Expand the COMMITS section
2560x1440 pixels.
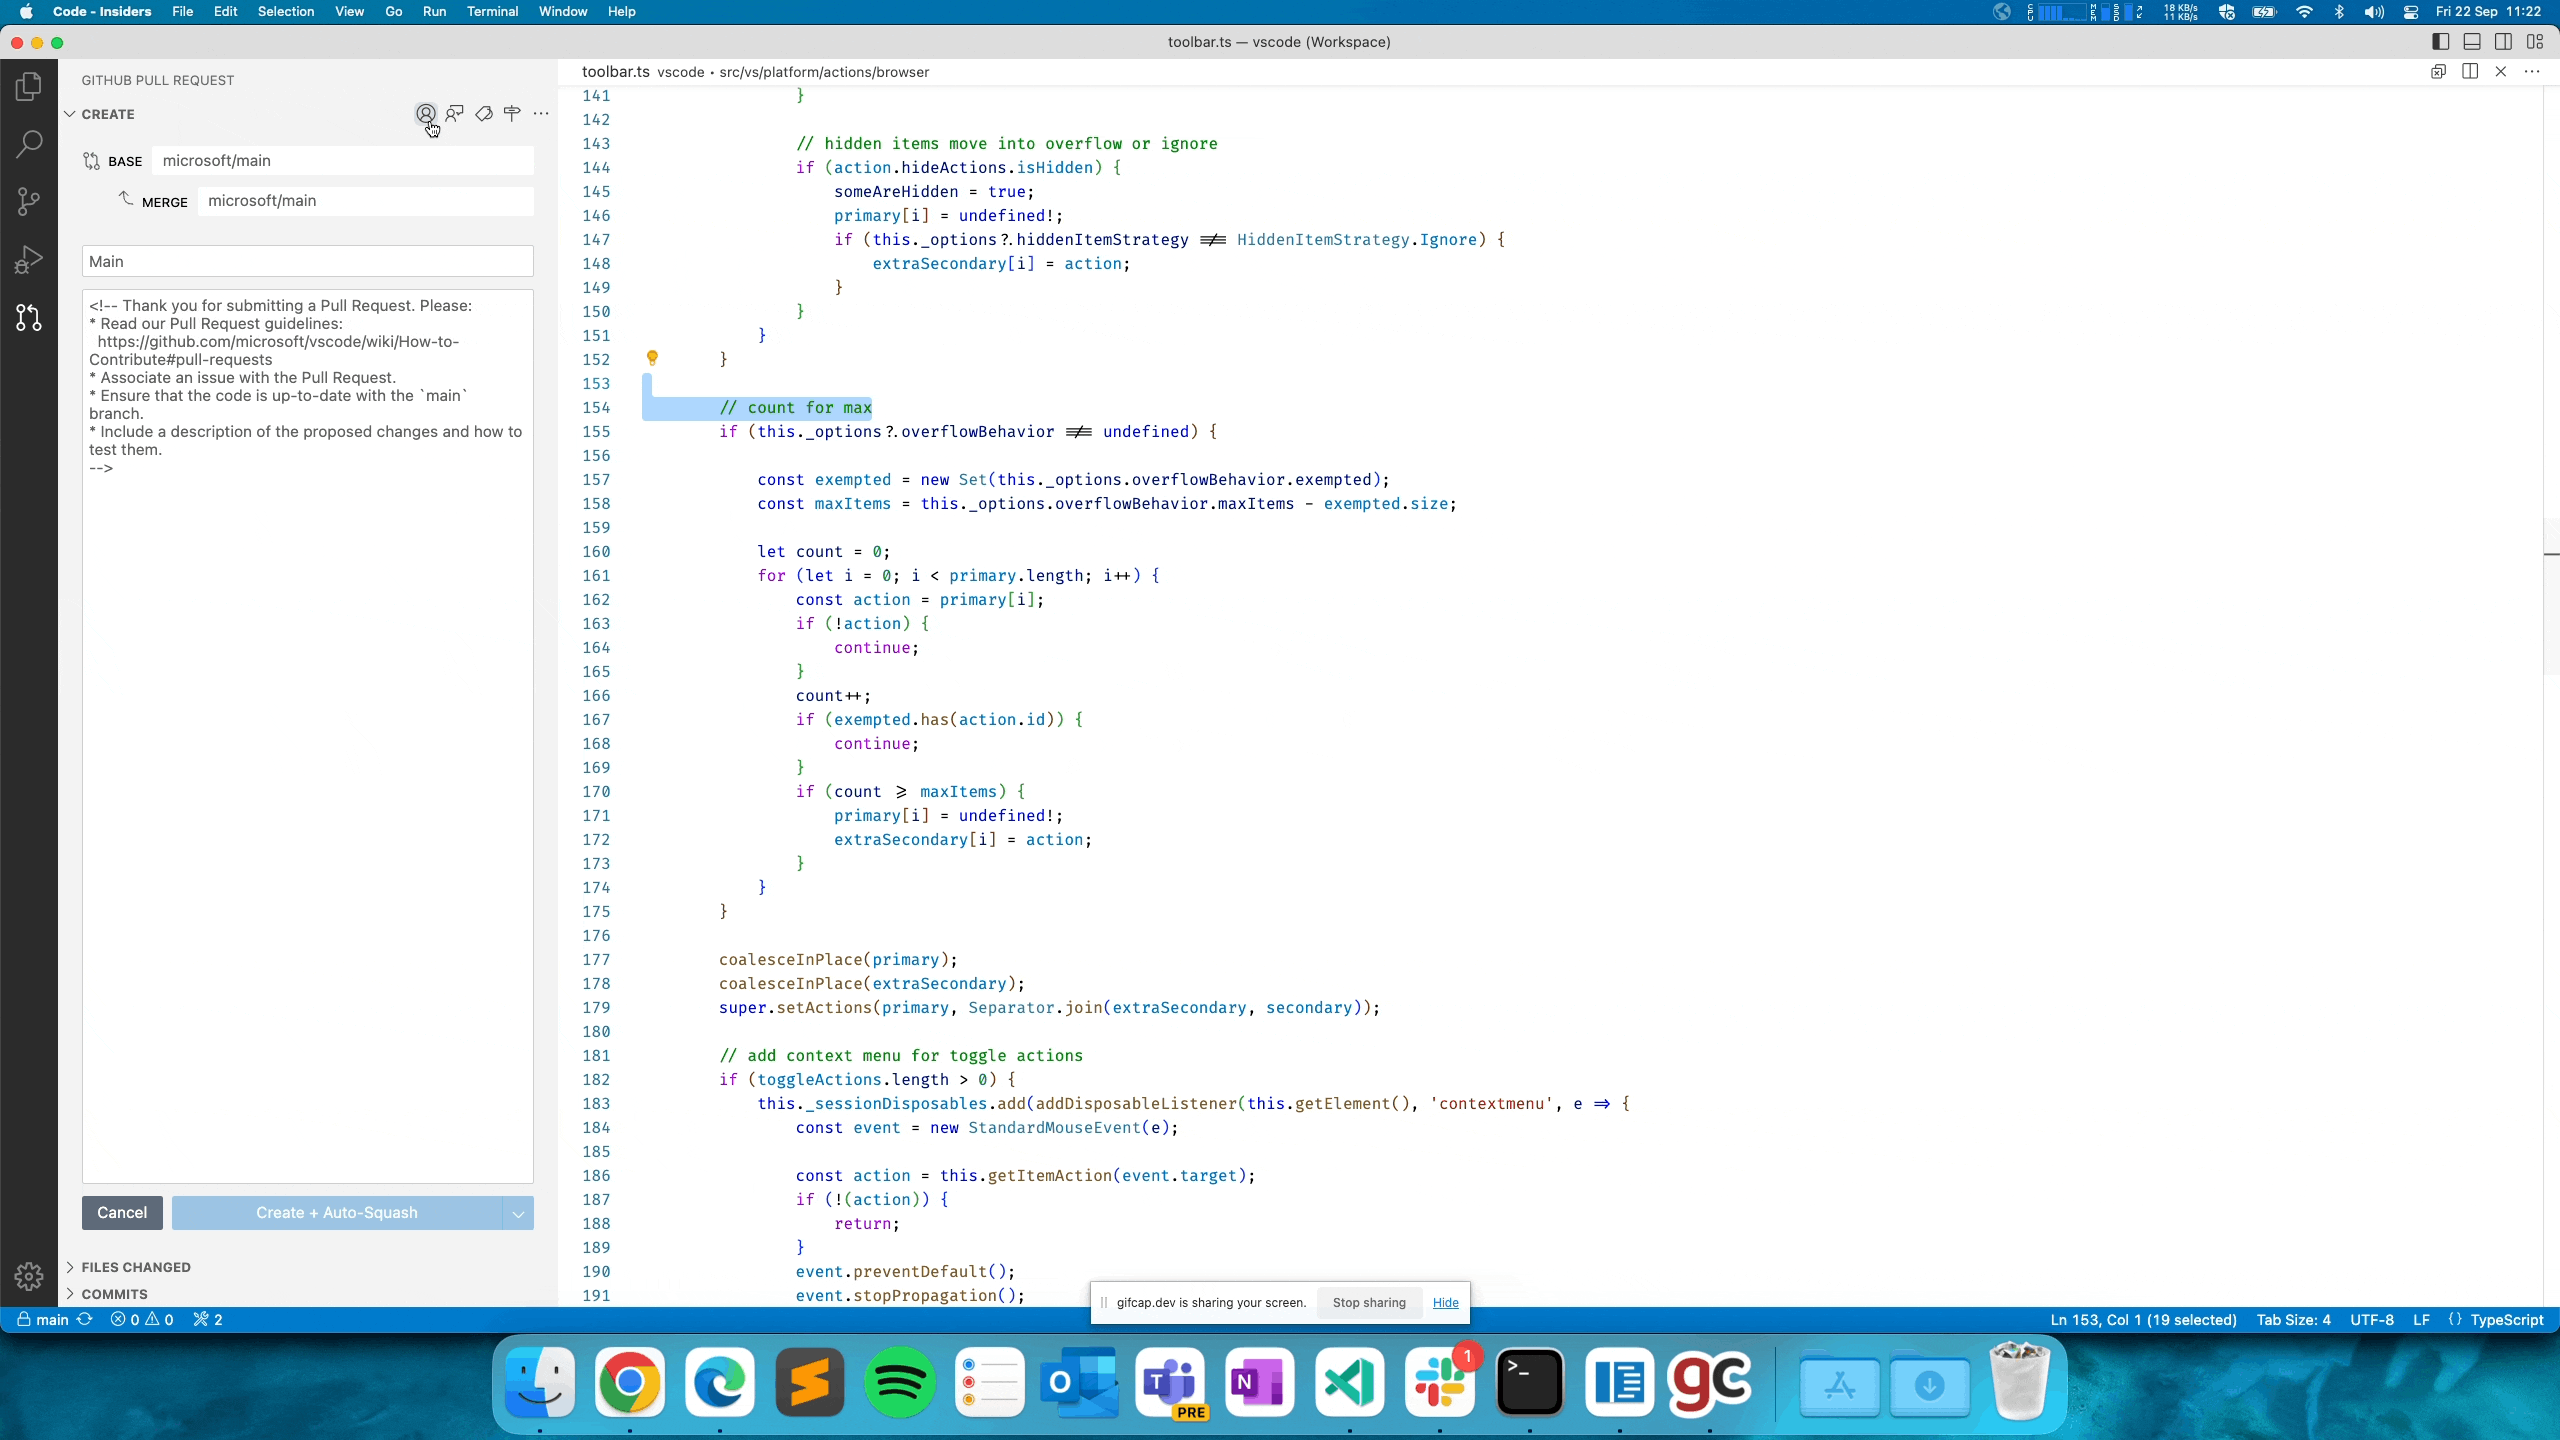[112, 1293]
